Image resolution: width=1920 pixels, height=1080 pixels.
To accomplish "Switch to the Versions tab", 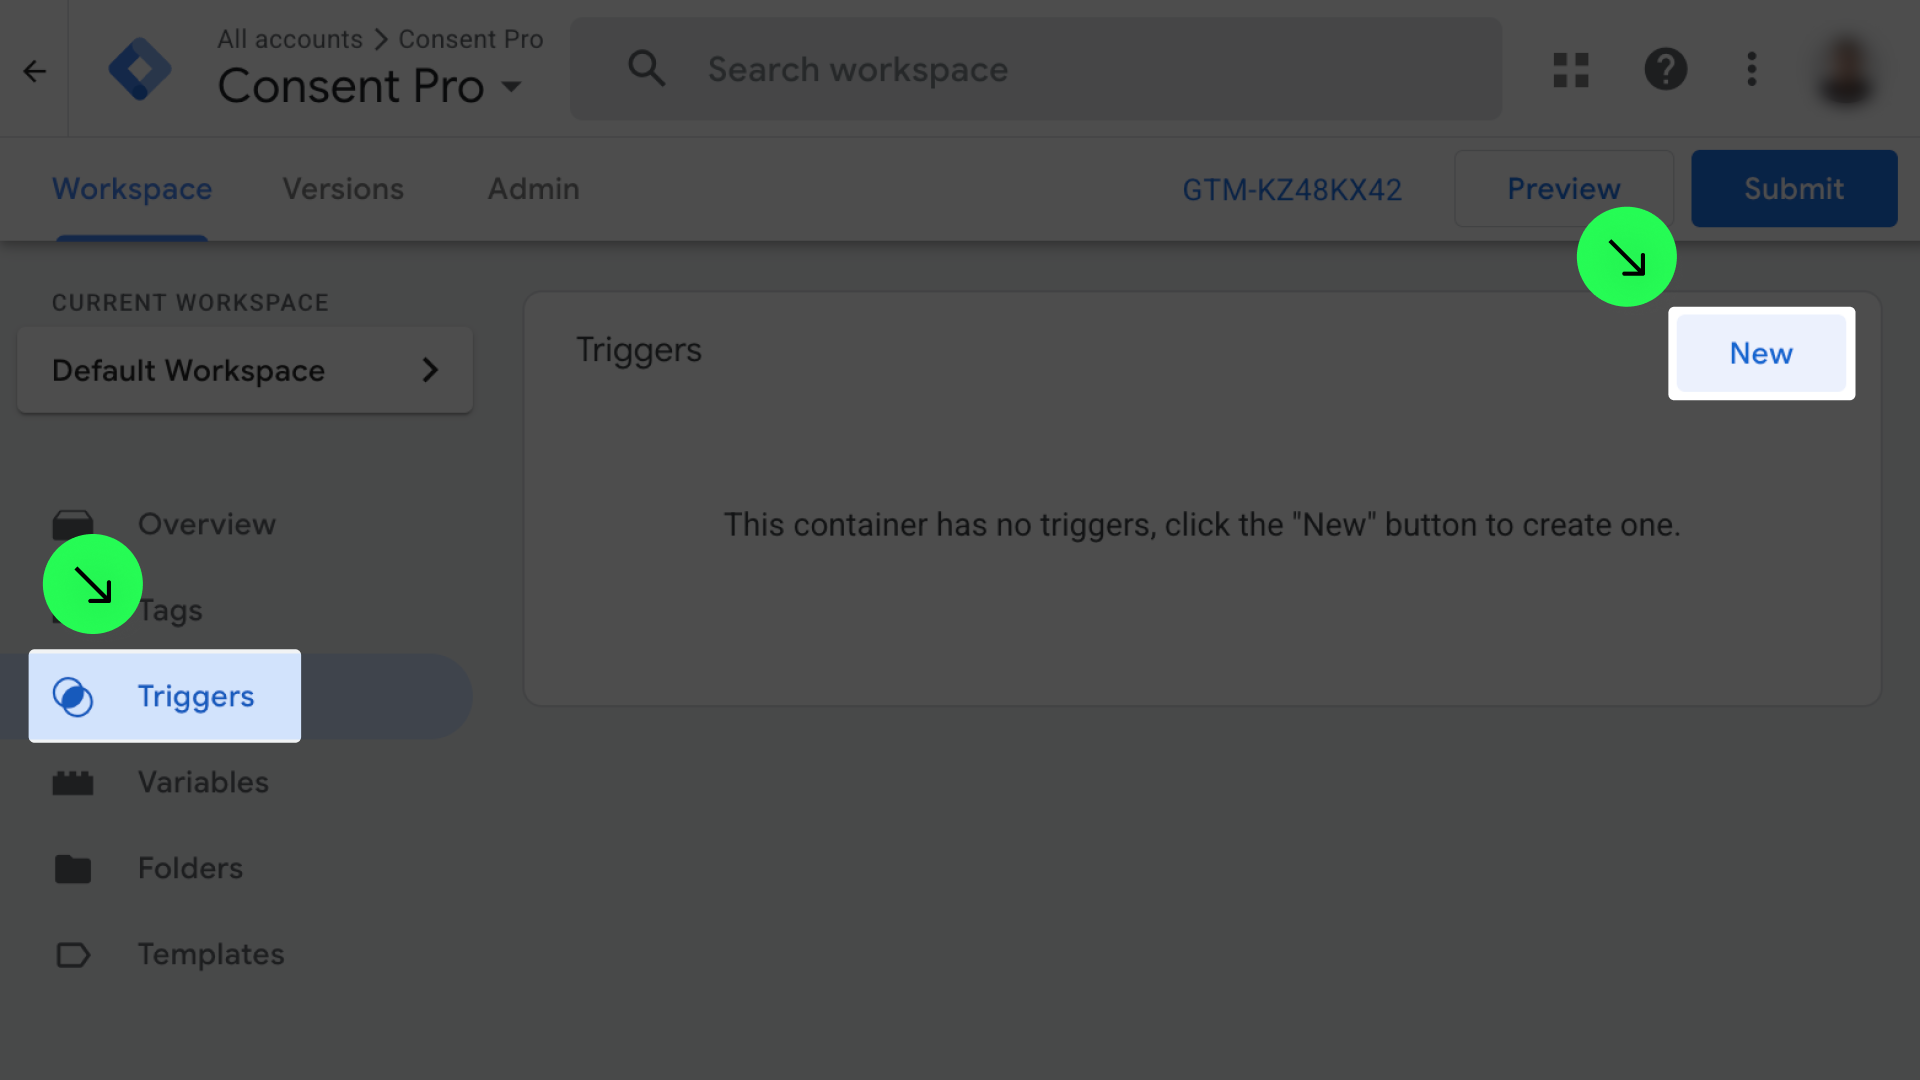I will click(343, 189).
